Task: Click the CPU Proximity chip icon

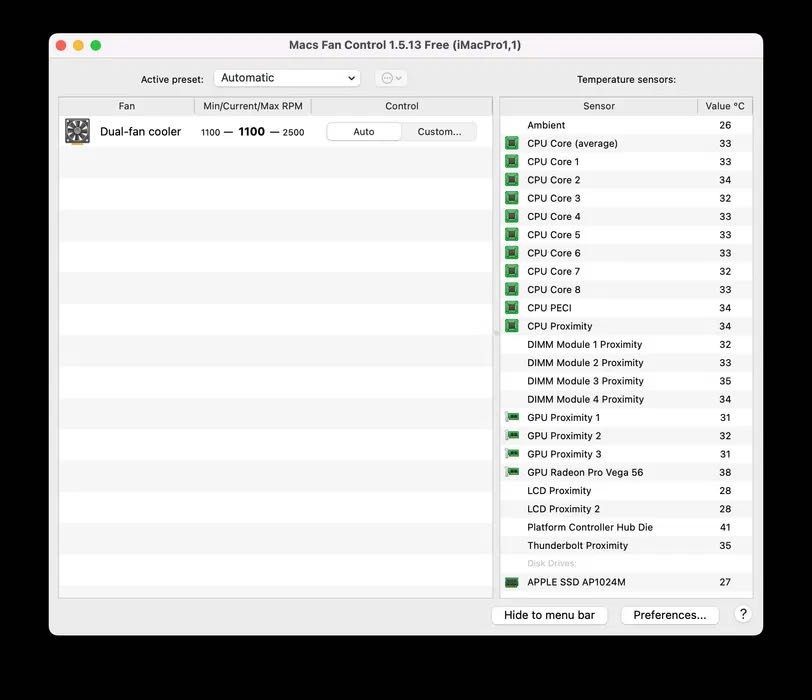Action: [512, 326]
